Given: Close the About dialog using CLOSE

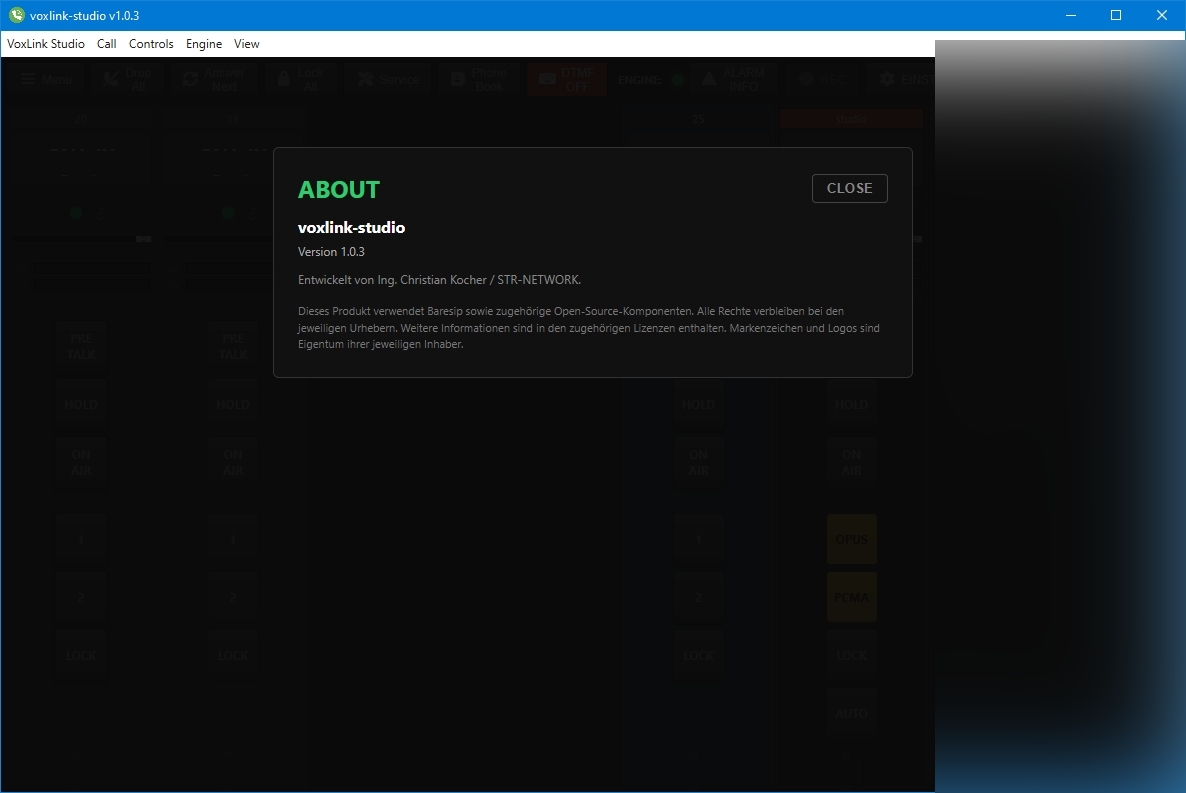Looking at the screenshot, I should [x=849, y=188].
